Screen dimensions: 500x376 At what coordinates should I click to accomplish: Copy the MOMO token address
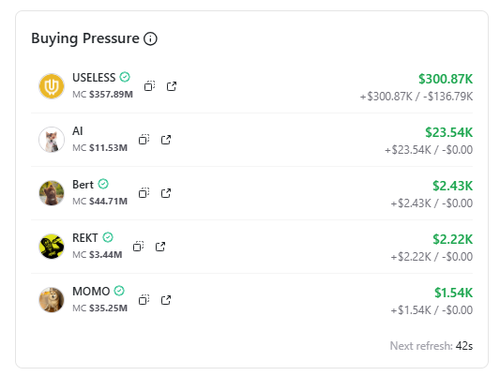(x=144, y=300)
